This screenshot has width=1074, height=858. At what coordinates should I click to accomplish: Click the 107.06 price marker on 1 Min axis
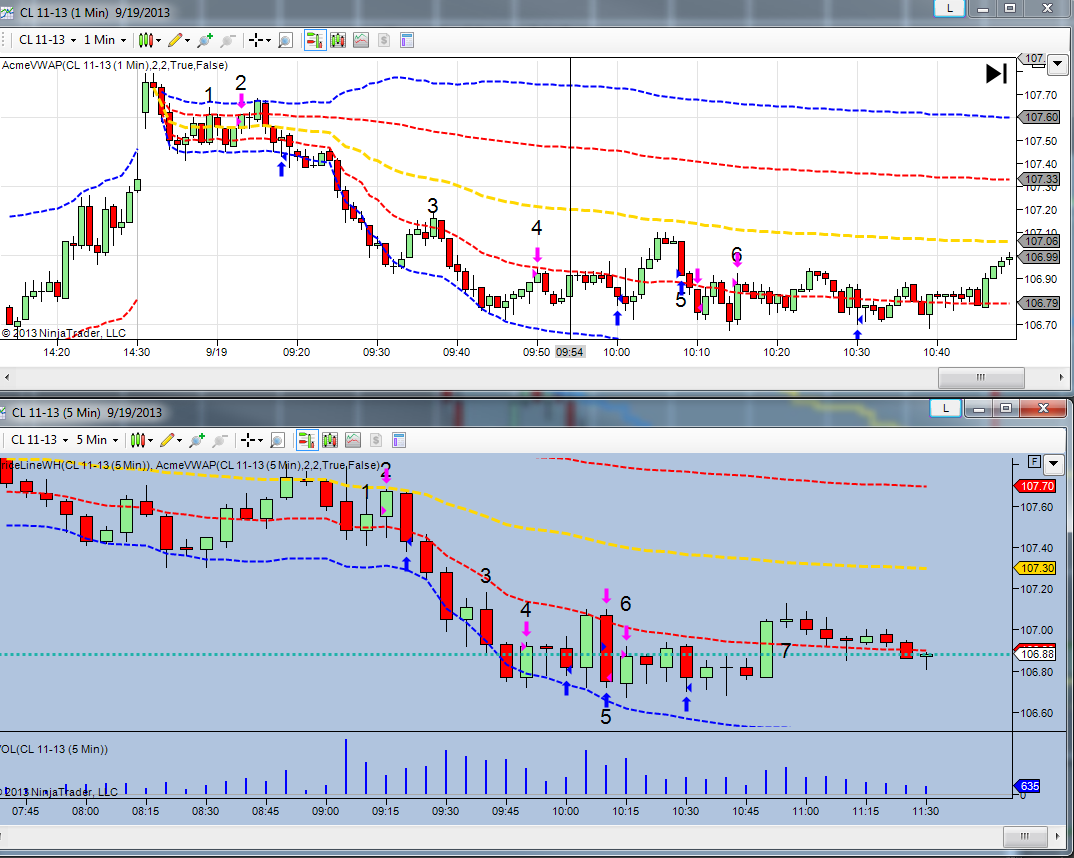click(x=1040, y=241)
